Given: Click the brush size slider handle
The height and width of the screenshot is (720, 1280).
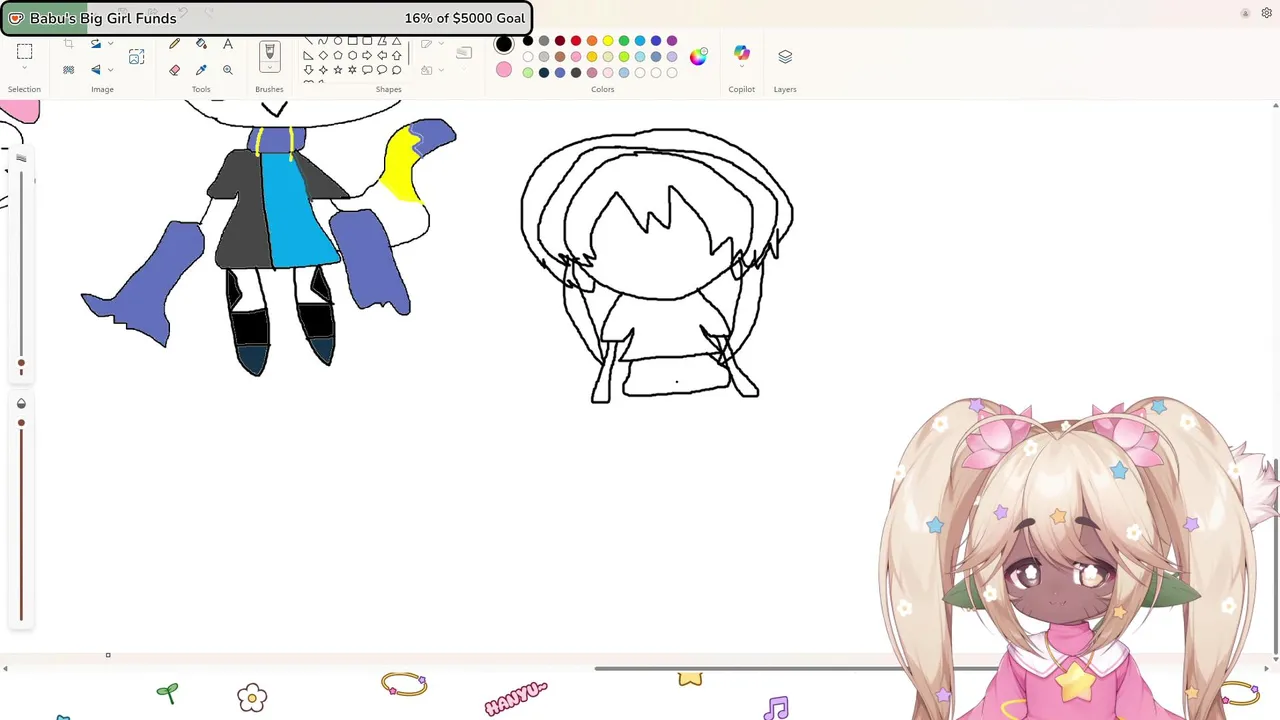Looking at the screenshot, I should 21,364.
